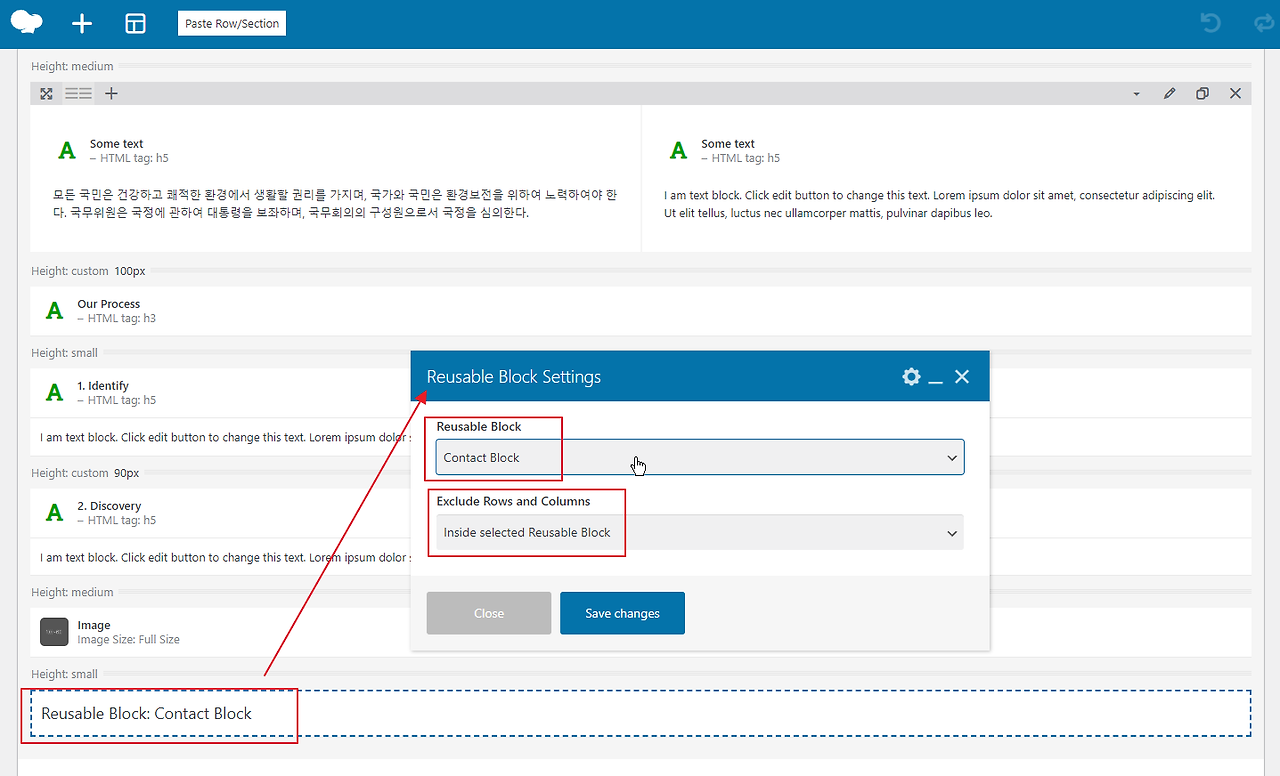
Task: Click the 'Image Size: Full Size' label
Action: pos(129,639)
